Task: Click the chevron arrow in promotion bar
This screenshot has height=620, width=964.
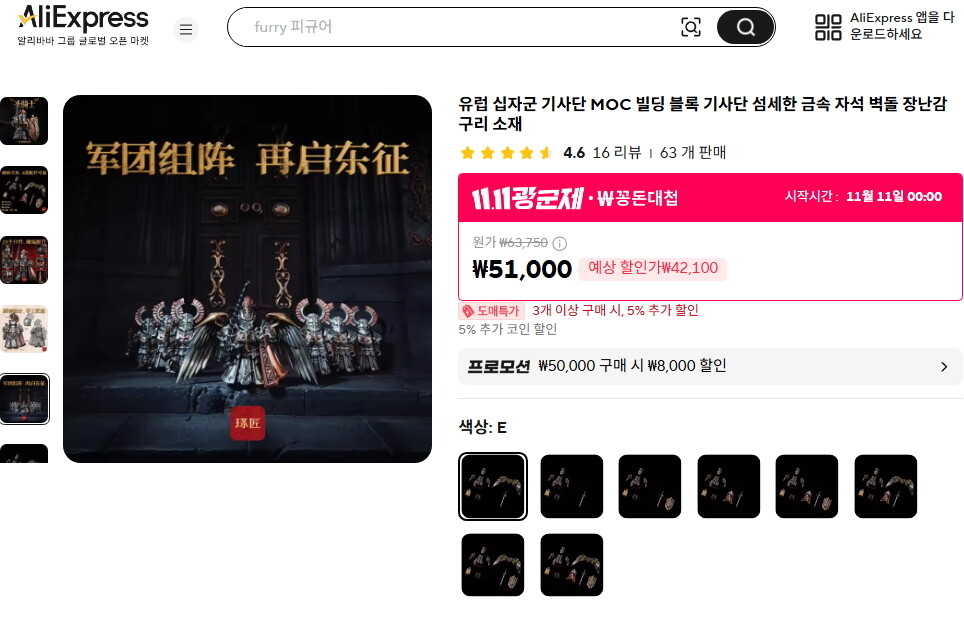Action: [944, 367]
